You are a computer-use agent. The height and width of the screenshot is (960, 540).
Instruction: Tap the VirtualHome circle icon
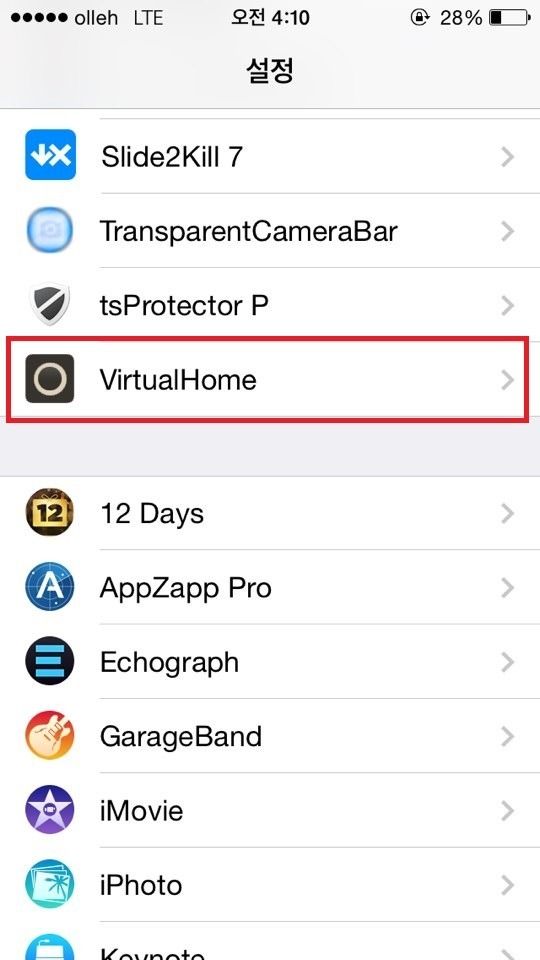pyautogui.click(x=50, y=378)
